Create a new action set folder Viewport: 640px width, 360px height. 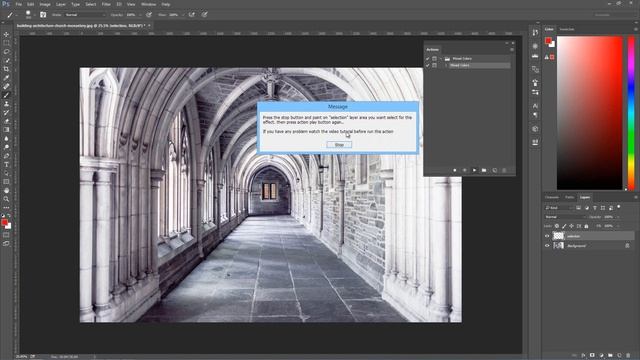point(484,170)
